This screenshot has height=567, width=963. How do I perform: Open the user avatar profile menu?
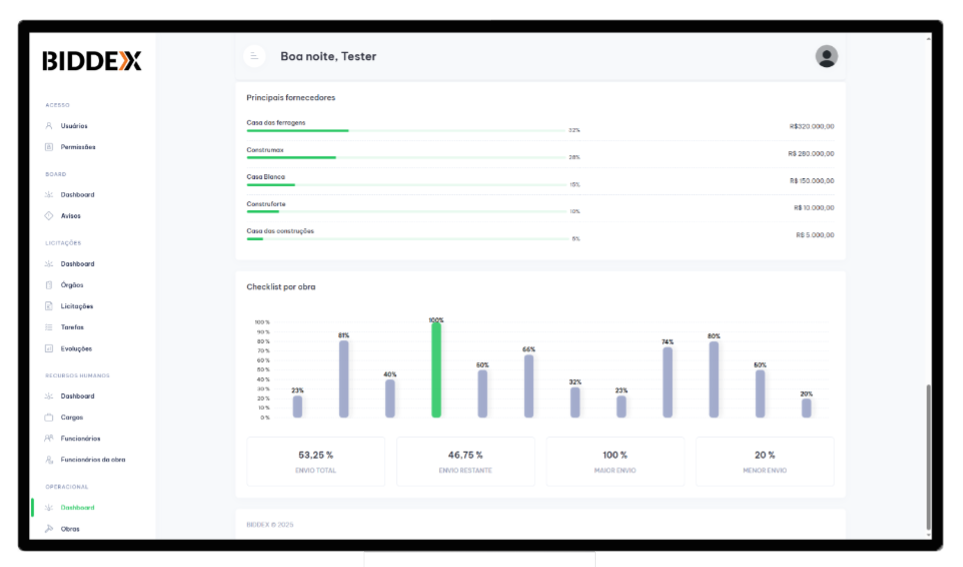826,56
